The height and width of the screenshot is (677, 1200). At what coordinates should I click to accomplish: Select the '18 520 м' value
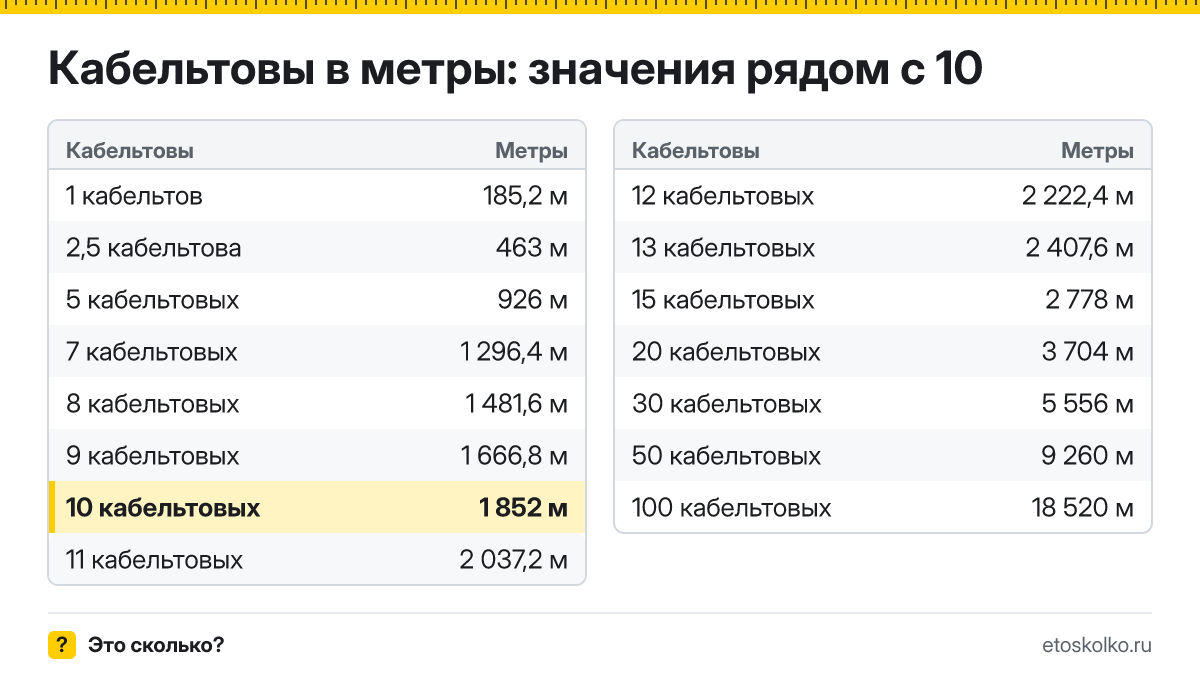[x=1083, y=508]
